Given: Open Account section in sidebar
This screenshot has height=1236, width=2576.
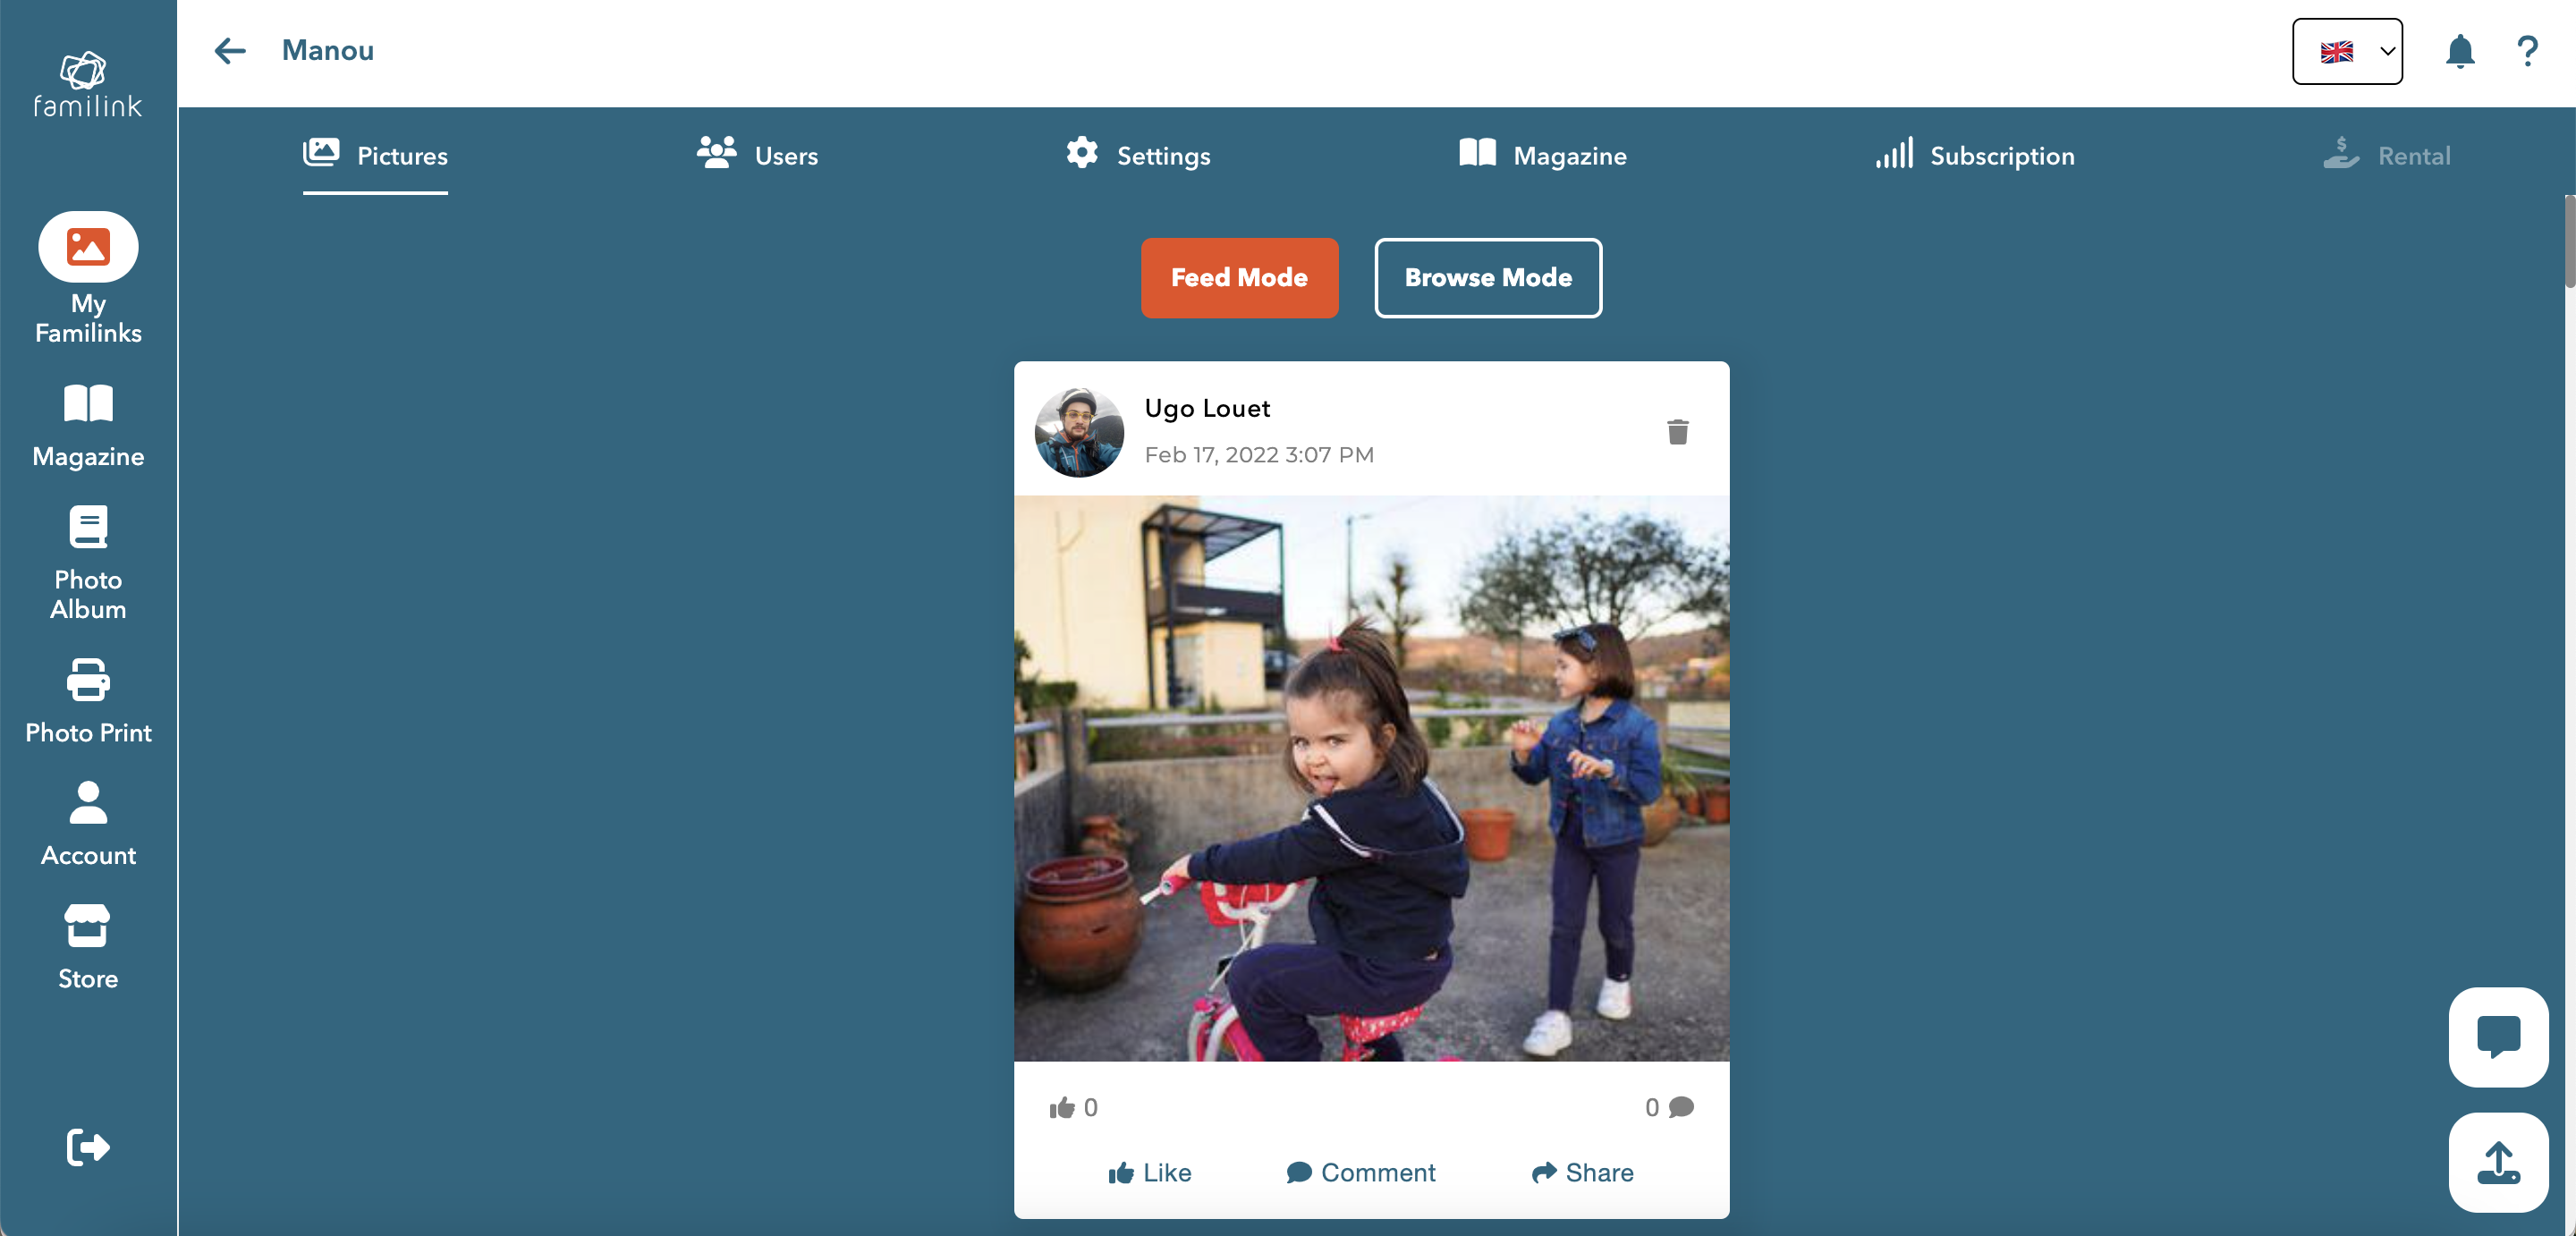Looking at the screenshot, I should coord(88,824).
